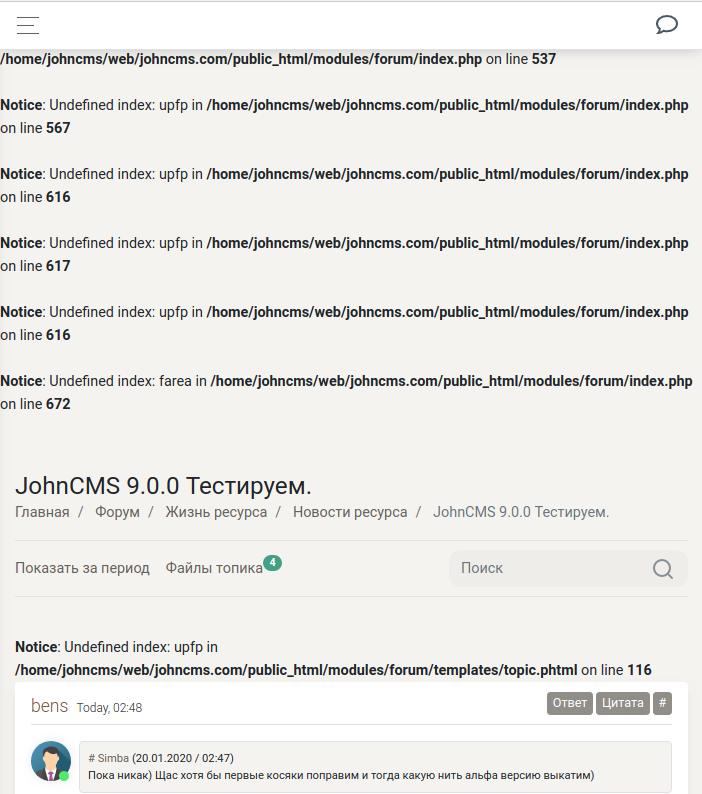Open Файлы топика tab
Viewport: 702px width, 794px height.
coord(214,568)
